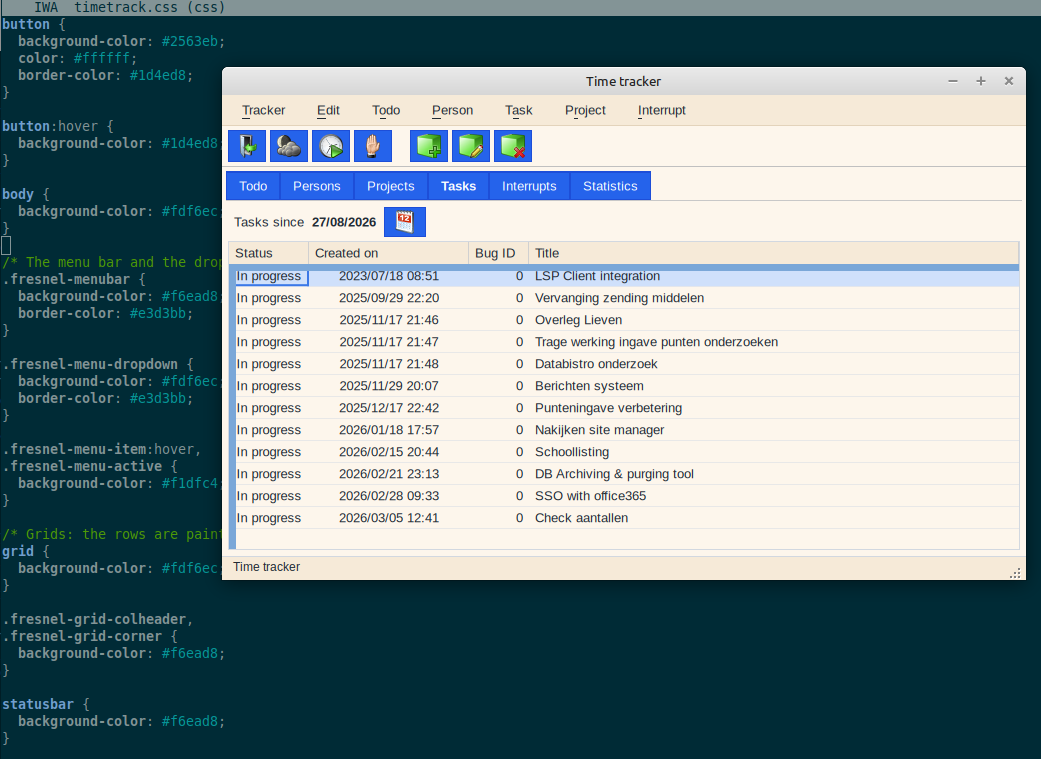Select the SSO with office365 task
Image resolution: width=1041 pixels, height=759 pixels.
tap(627, 495)
